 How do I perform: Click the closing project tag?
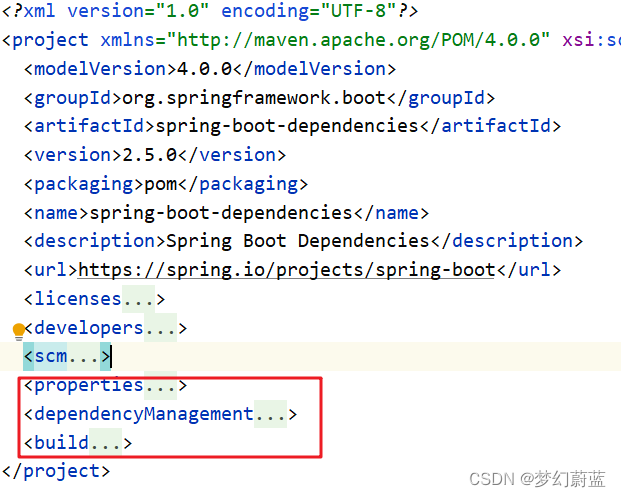click(56, 471)
